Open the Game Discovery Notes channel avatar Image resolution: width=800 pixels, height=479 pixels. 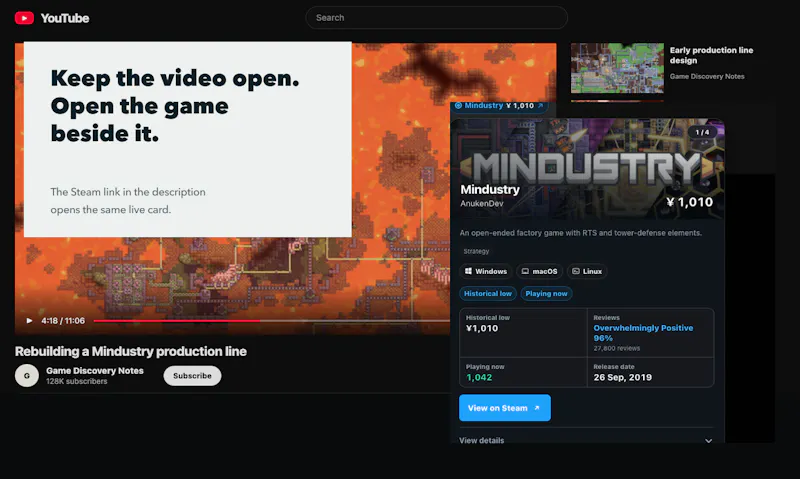[27, 375]
